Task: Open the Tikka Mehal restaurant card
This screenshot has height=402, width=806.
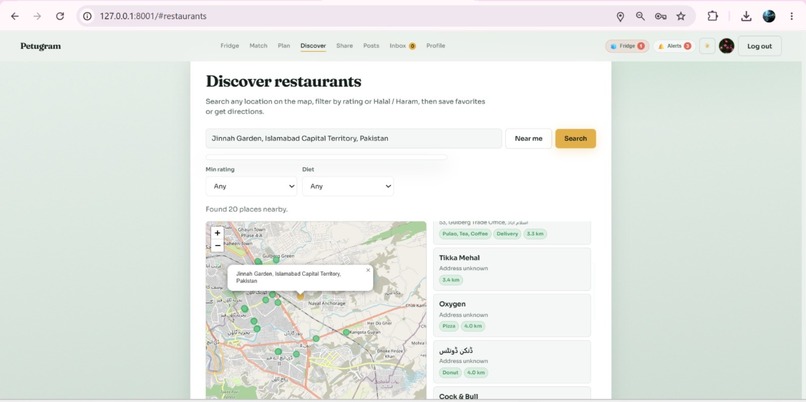Action: (x=512, y=269)
